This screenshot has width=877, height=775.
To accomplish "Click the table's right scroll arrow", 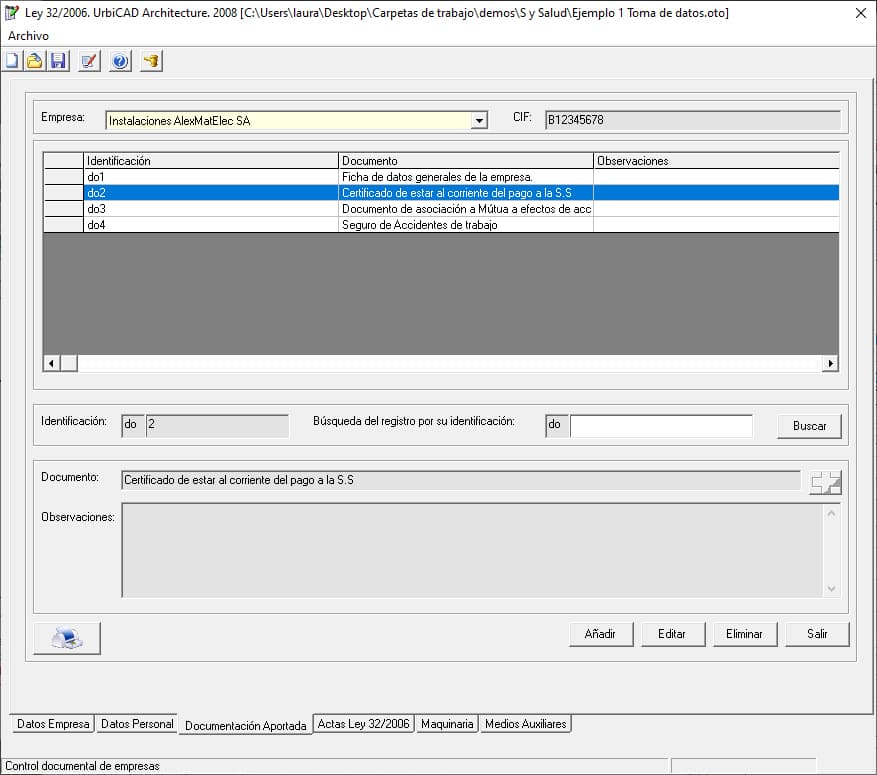I will click(830, 363).
